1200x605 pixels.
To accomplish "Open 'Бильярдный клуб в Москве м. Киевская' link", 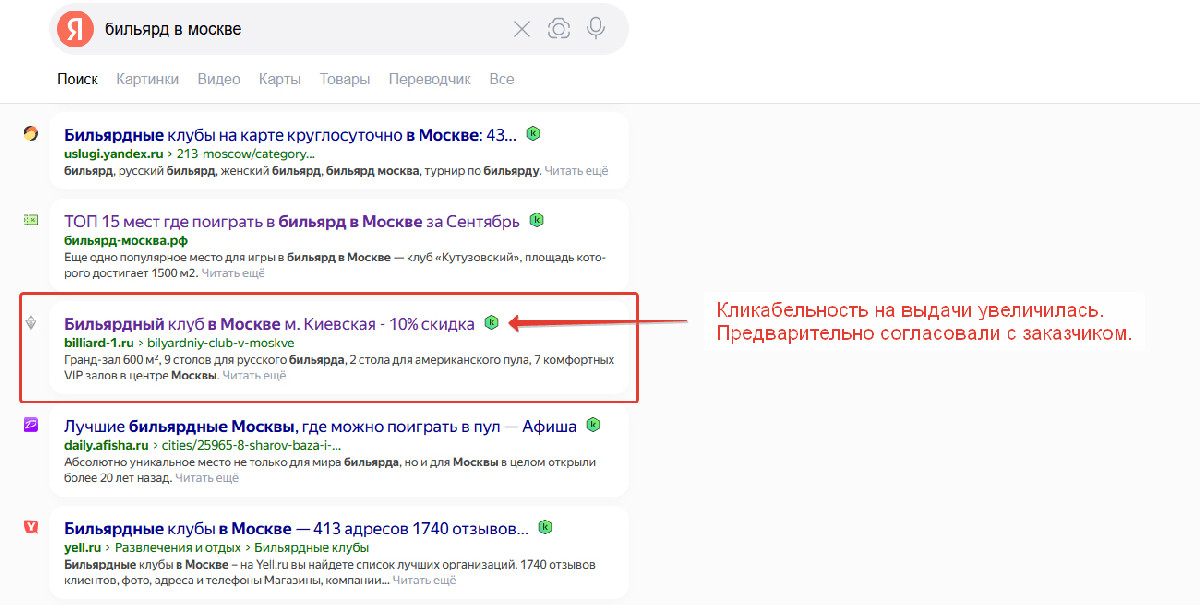I will point(269,324).
